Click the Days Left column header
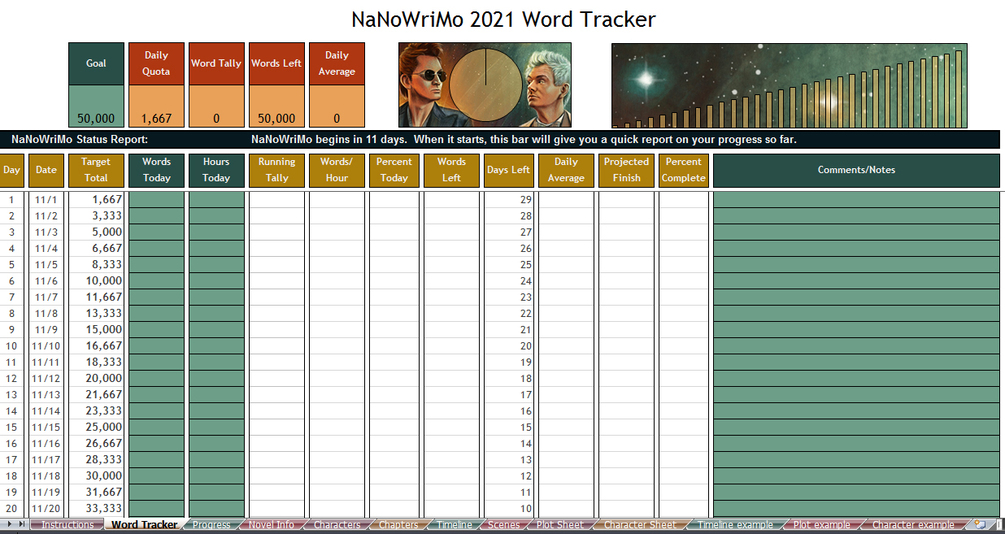Viewport: 1005px width, 534px height. coord(509,170)
